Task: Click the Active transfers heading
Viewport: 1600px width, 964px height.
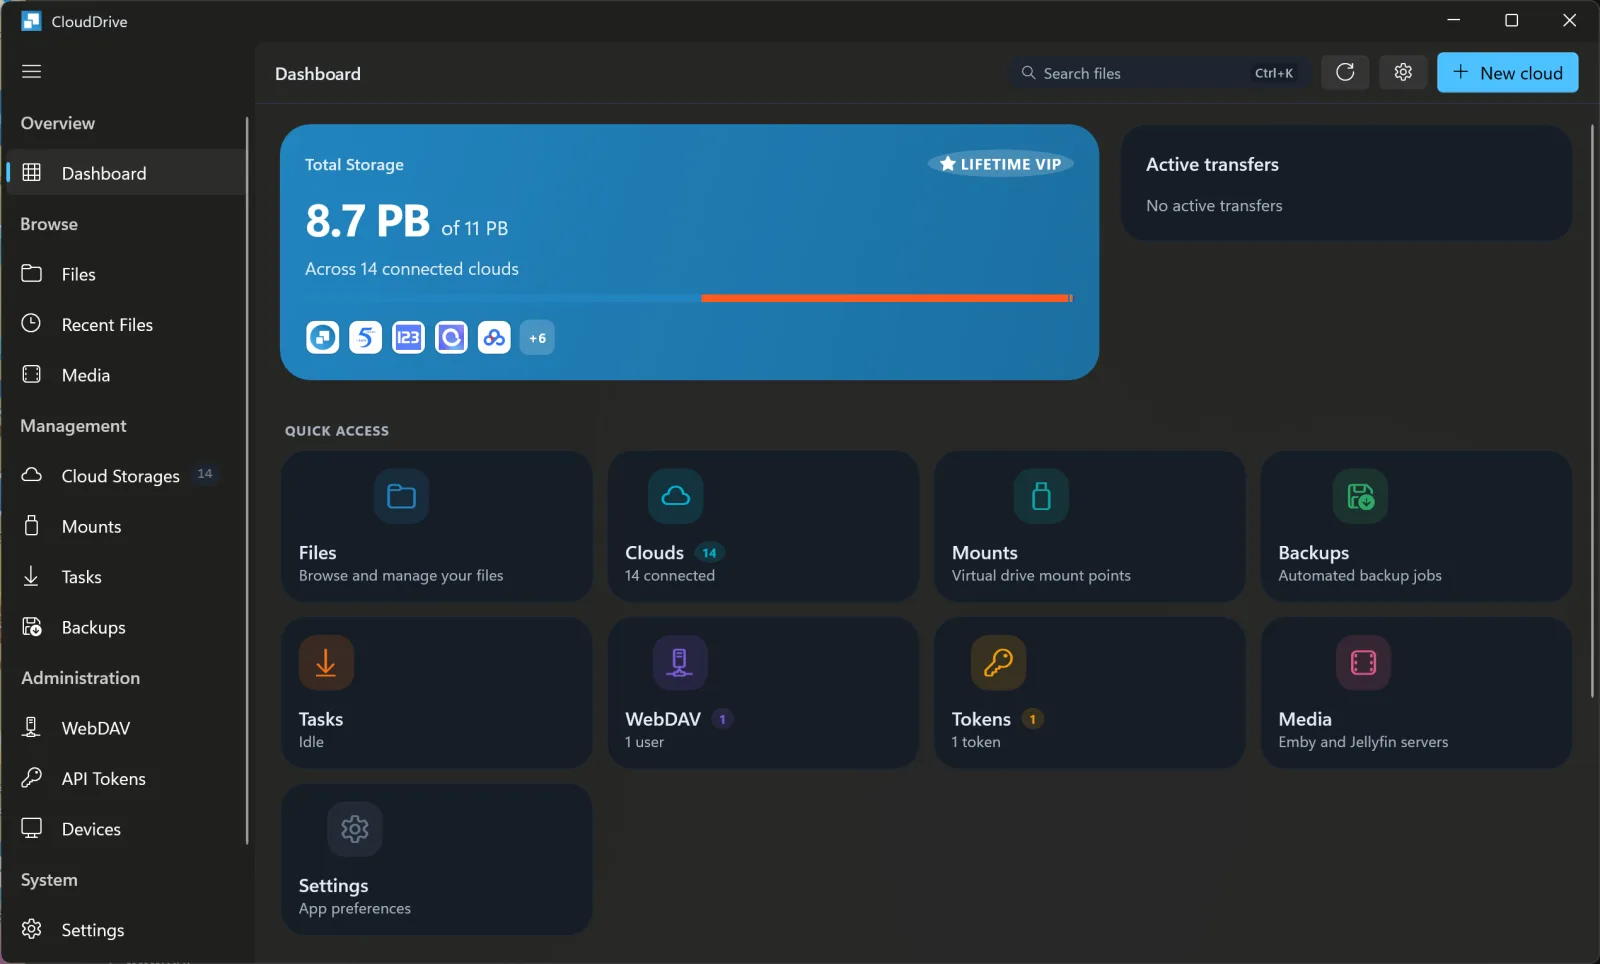Action: click(1212, 165)
